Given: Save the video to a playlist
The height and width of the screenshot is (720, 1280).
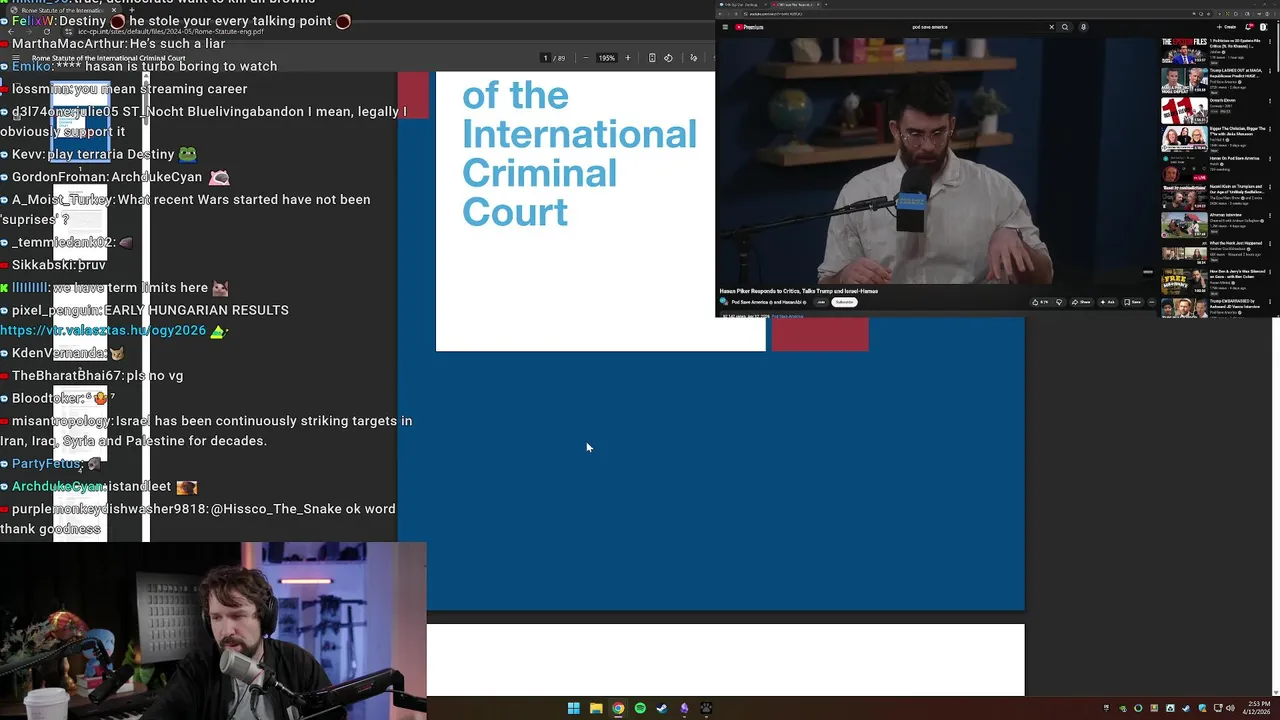Looking at the screenshot, I should click(1133, 302).
